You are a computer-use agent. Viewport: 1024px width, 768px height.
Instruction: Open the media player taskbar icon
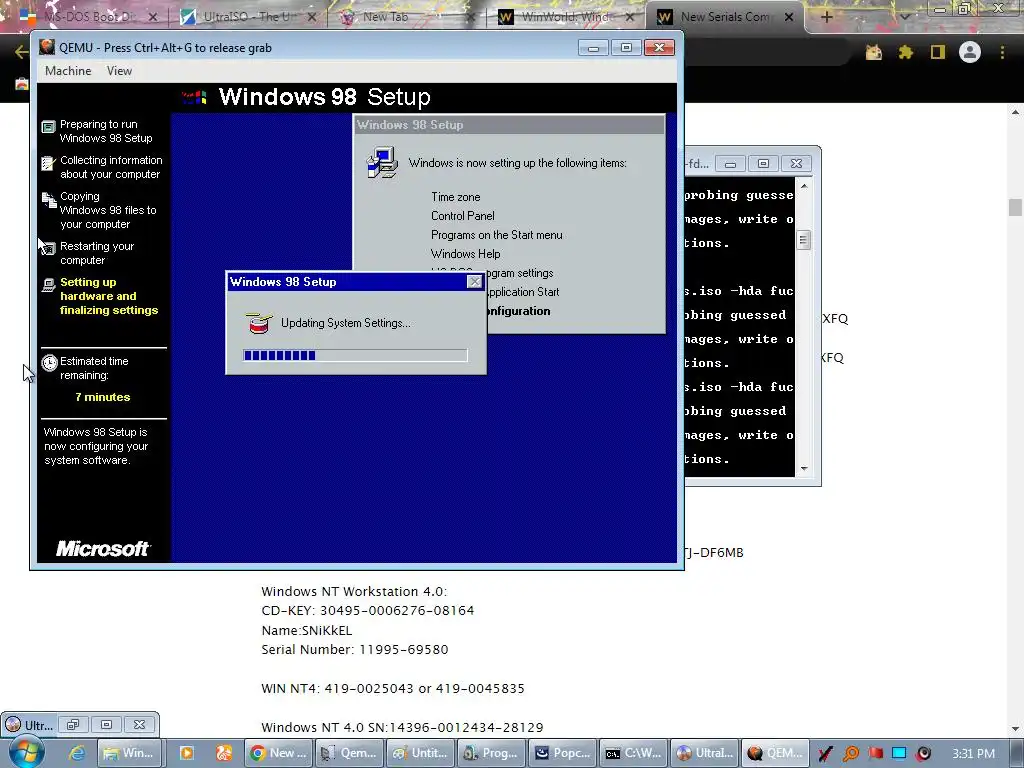tap(187, 753)
